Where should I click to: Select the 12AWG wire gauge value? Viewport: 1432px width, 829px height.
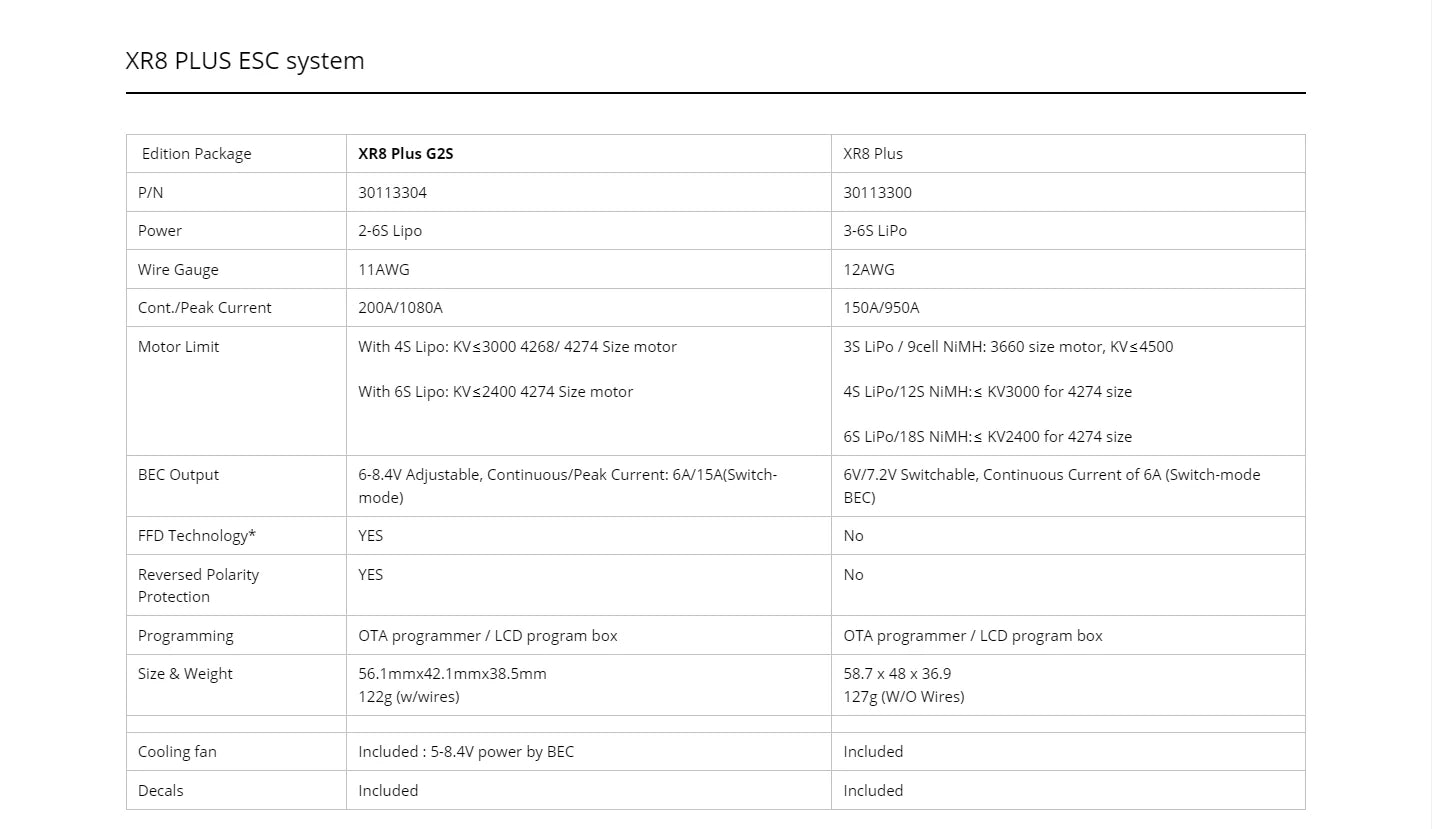[x=869, y=270]
